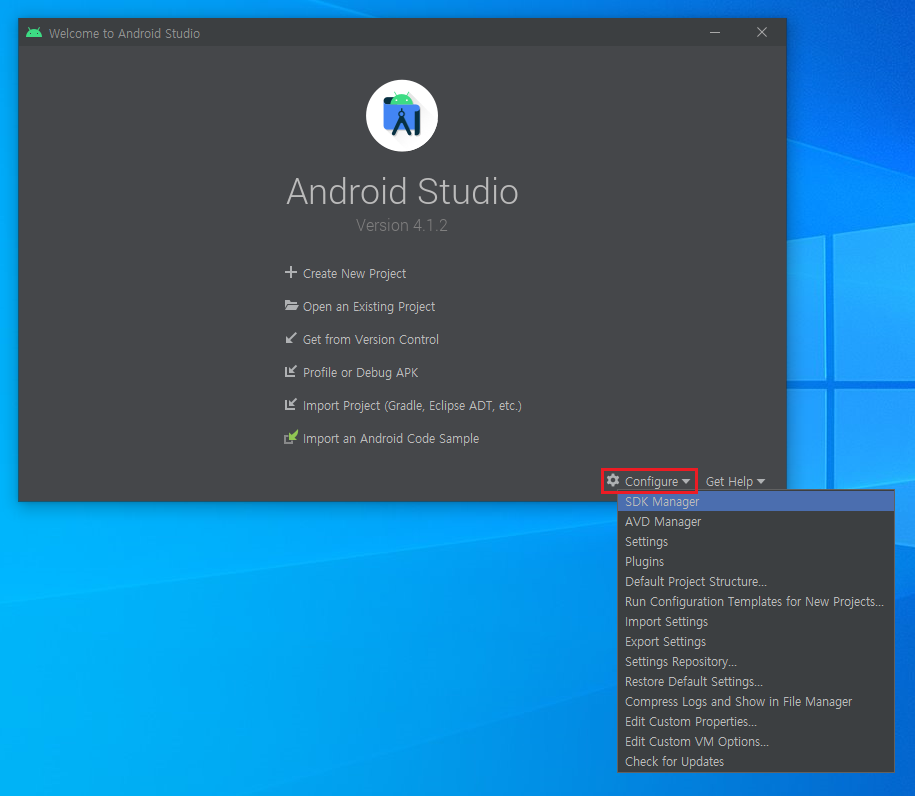Viewport: 915px width, 796px height.
Task: Select Check for Updates
Action: 756,762
